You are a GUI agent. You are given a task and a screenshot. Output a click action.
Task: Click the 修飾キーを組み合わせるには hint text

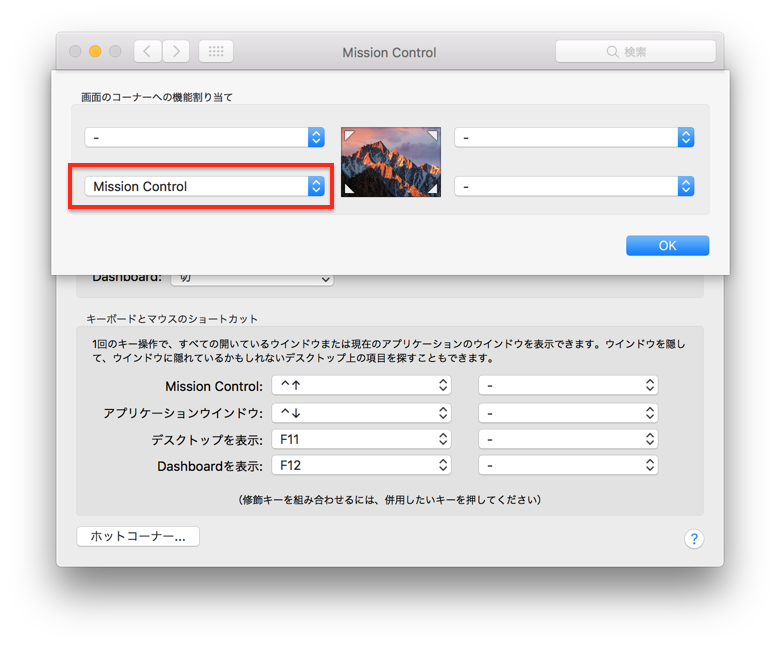pyautogui.click(x=390, y=499)
